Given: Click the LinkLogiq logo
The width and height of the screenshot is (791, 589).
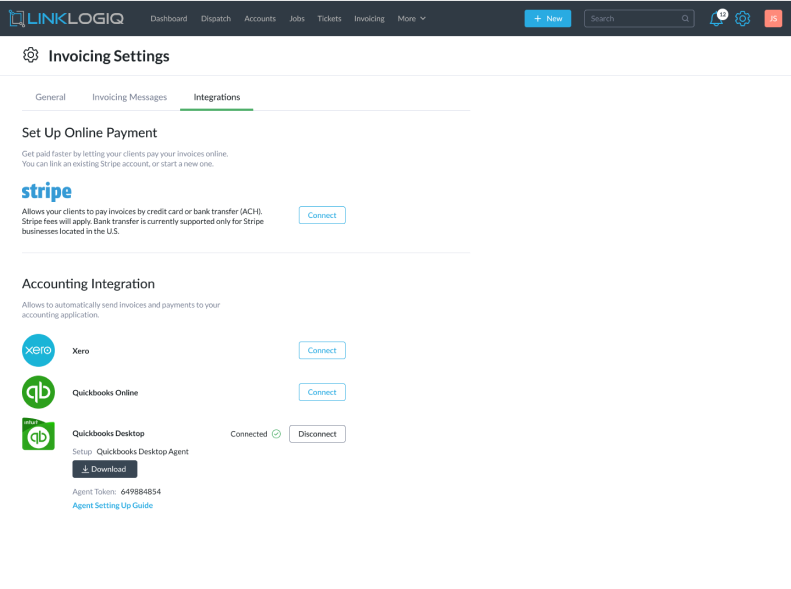Looking at the screenshot, I should (x=66, y=19).
